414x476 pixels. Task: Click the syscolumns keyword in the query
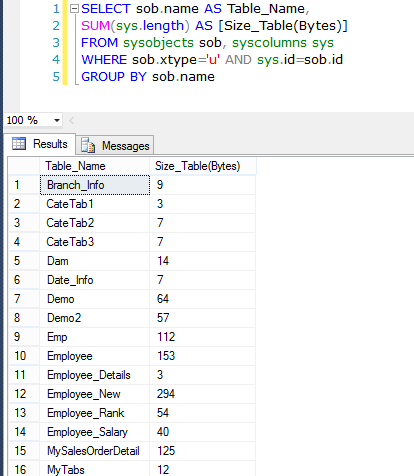click(x=269, y=43)
